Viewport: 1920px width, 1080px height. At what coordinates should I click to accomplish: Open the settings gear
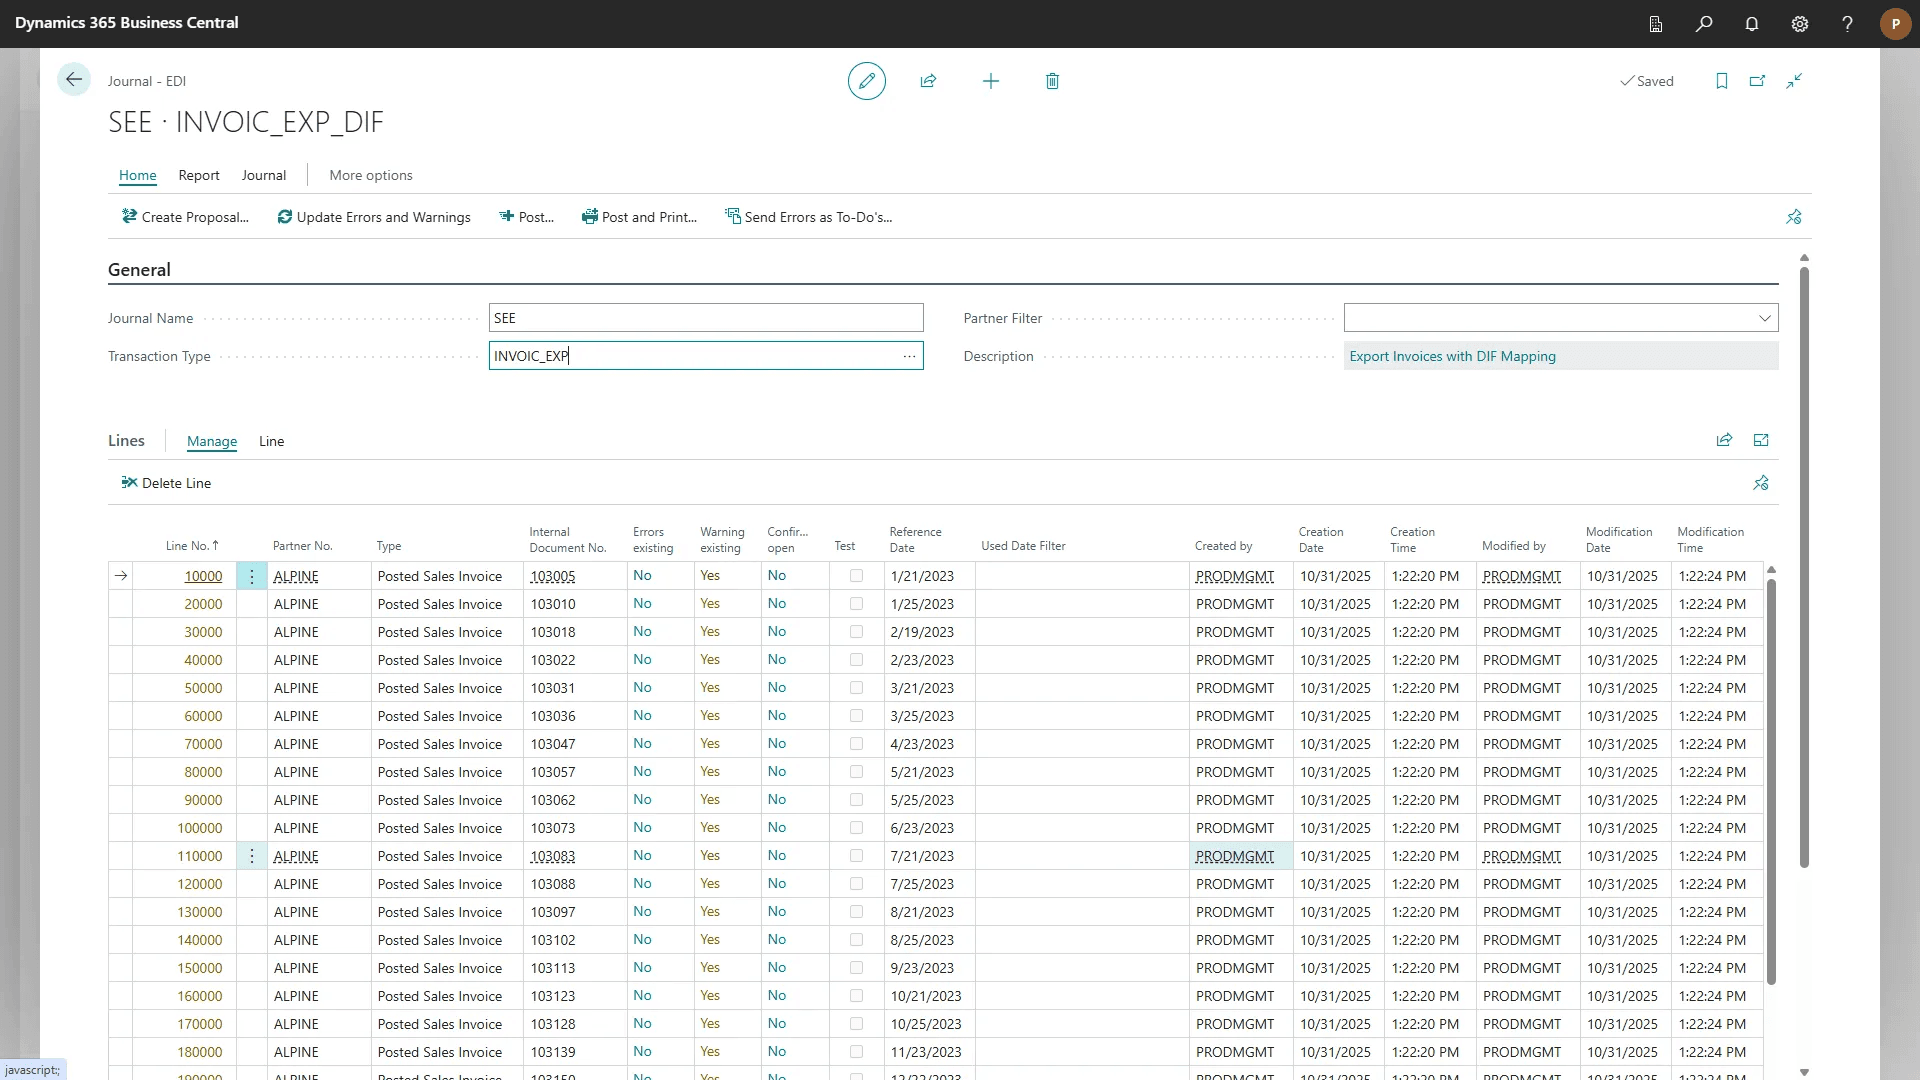click(x=1800, y=24)
